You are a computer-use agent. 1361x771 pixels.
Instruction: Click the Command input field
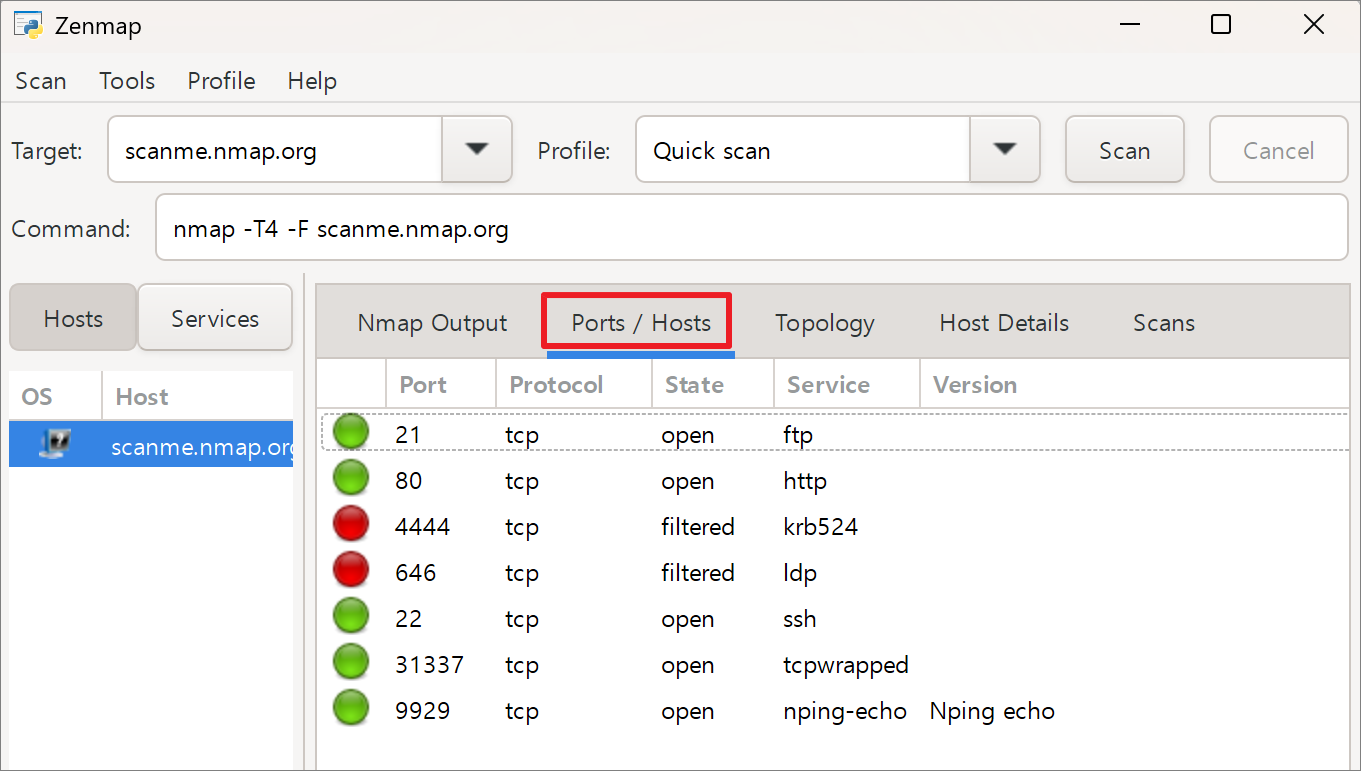point(752,229)
